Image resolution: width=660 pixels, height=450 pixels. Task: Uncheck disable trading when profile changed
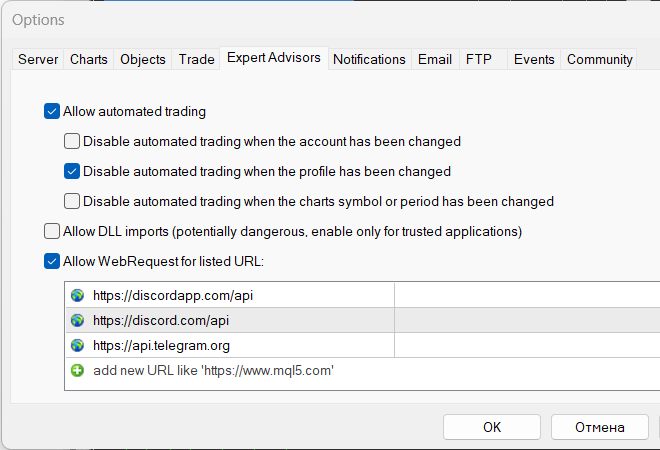[72, 171]
